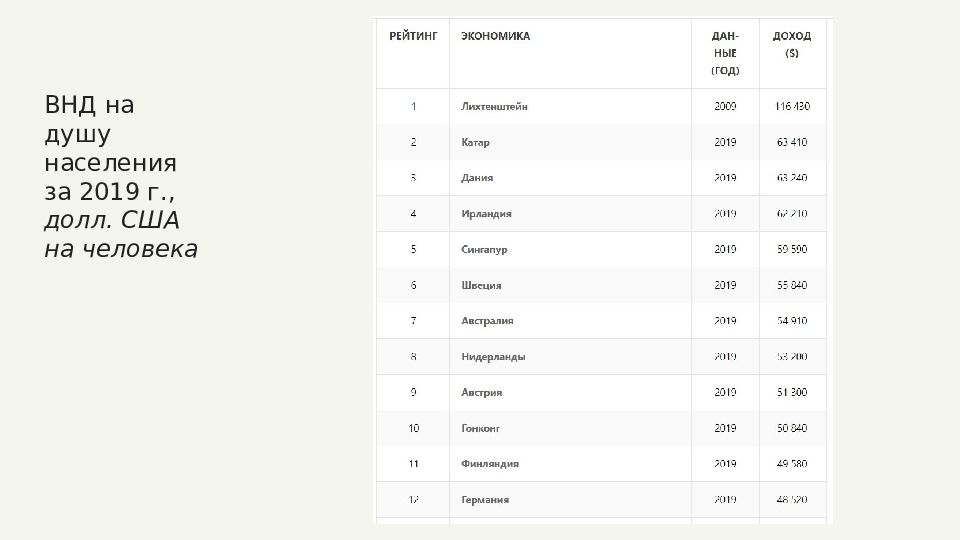Click the ЭКОНОМИКА column header
Viewport: 960px width, 540px height.
(495, 36)
